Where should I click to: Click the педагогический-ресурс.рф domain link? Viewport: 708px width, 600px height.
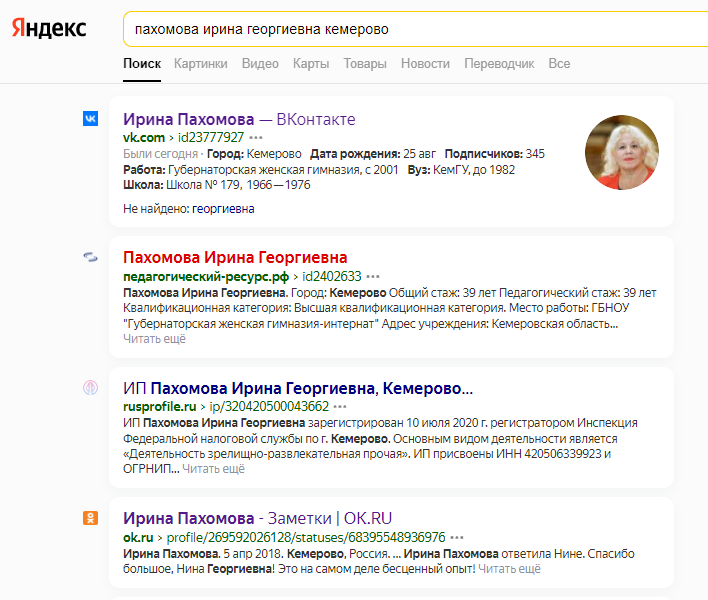[x=206, y=276]
